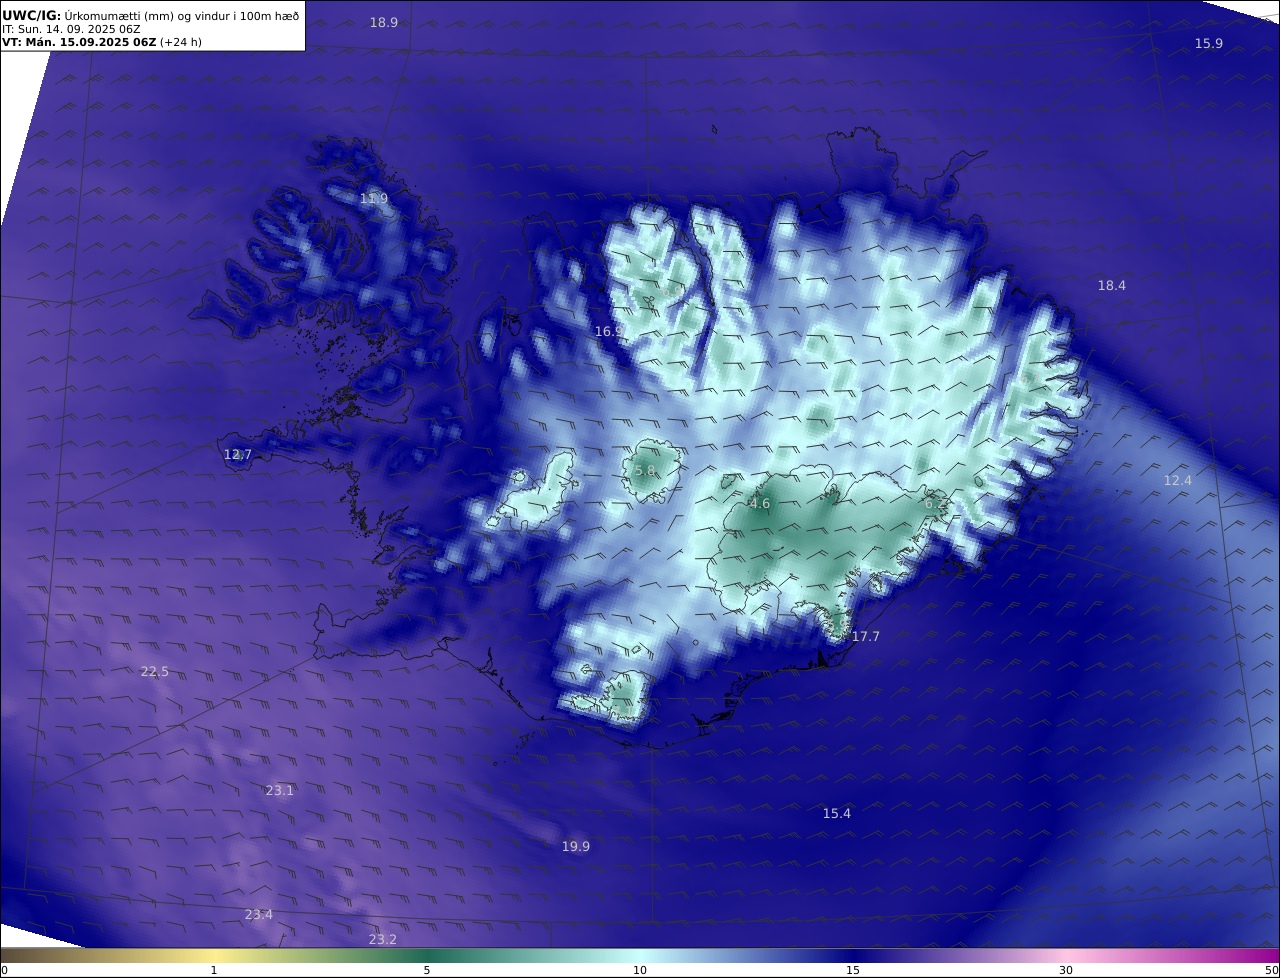
Task: Click the 18.9 value at the top
Action: pyautogui.click(x=384, y=22)
